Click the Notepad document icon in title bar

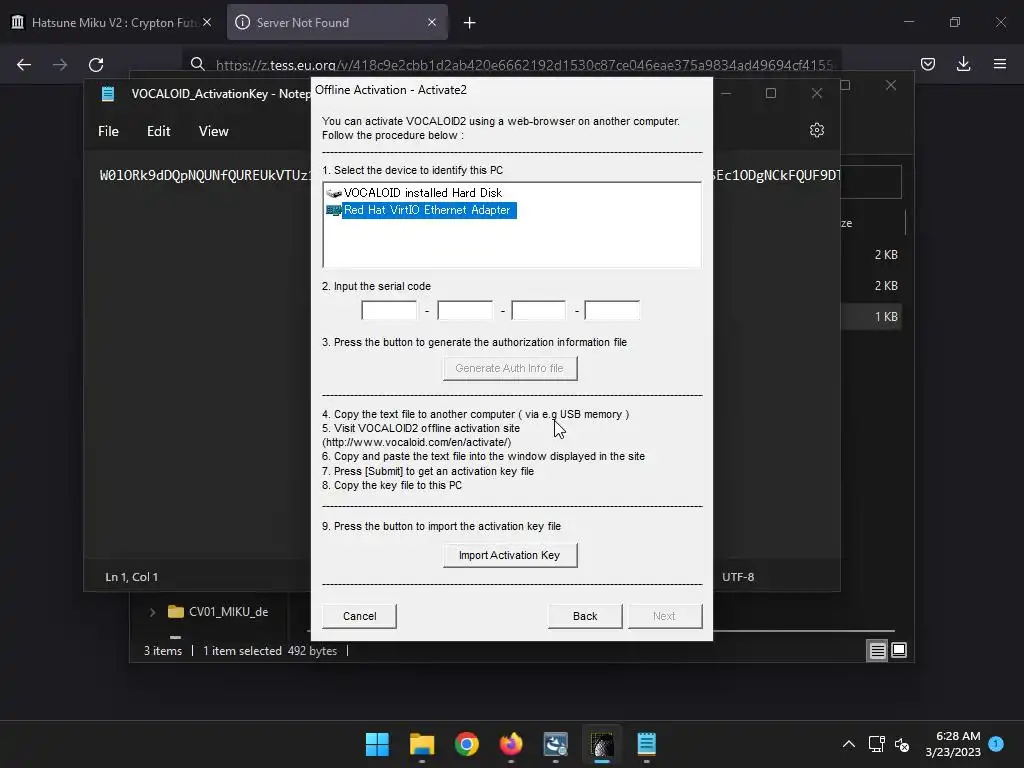pos(108,93)
